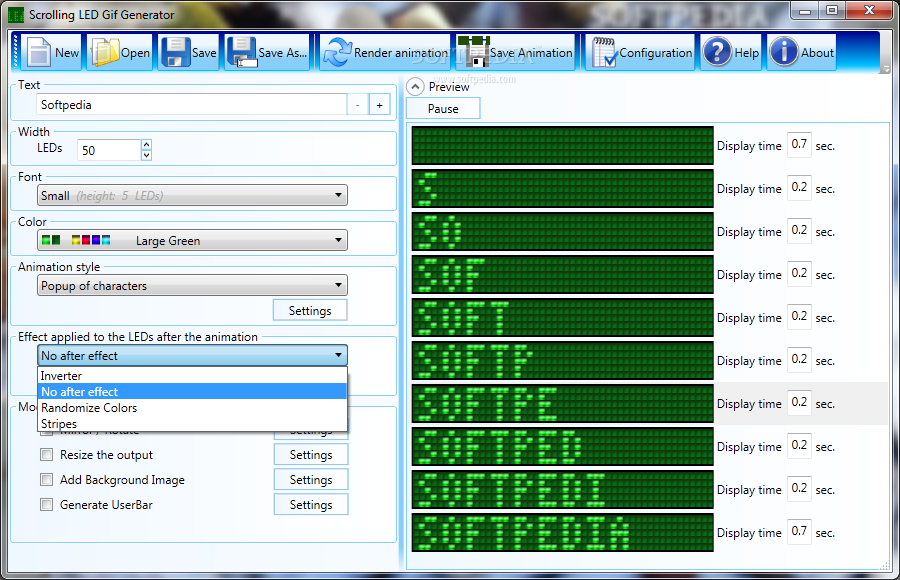Edit the first frame's 0.7 display time

[799, 145]
